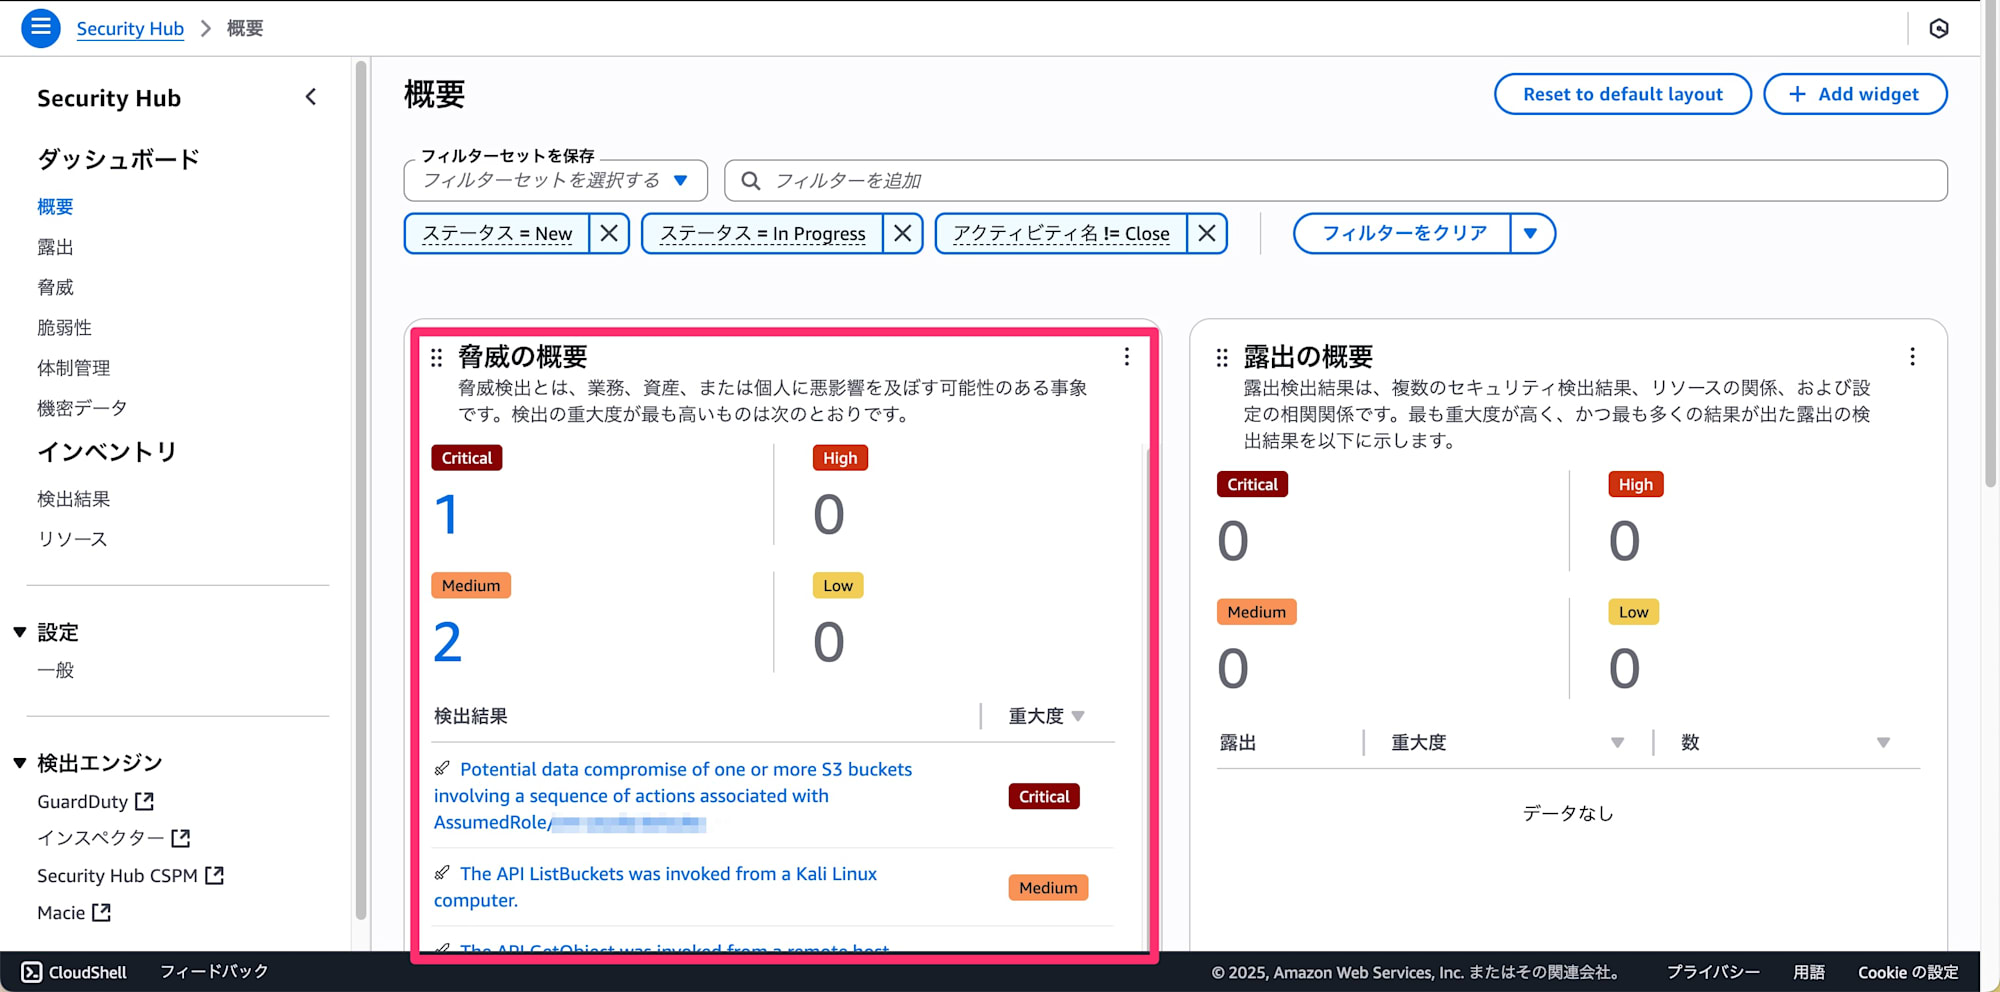Screen dimensions: 2000x992
Task: Click icon beside the Kali Linux finding
Action: click(442, 872)
